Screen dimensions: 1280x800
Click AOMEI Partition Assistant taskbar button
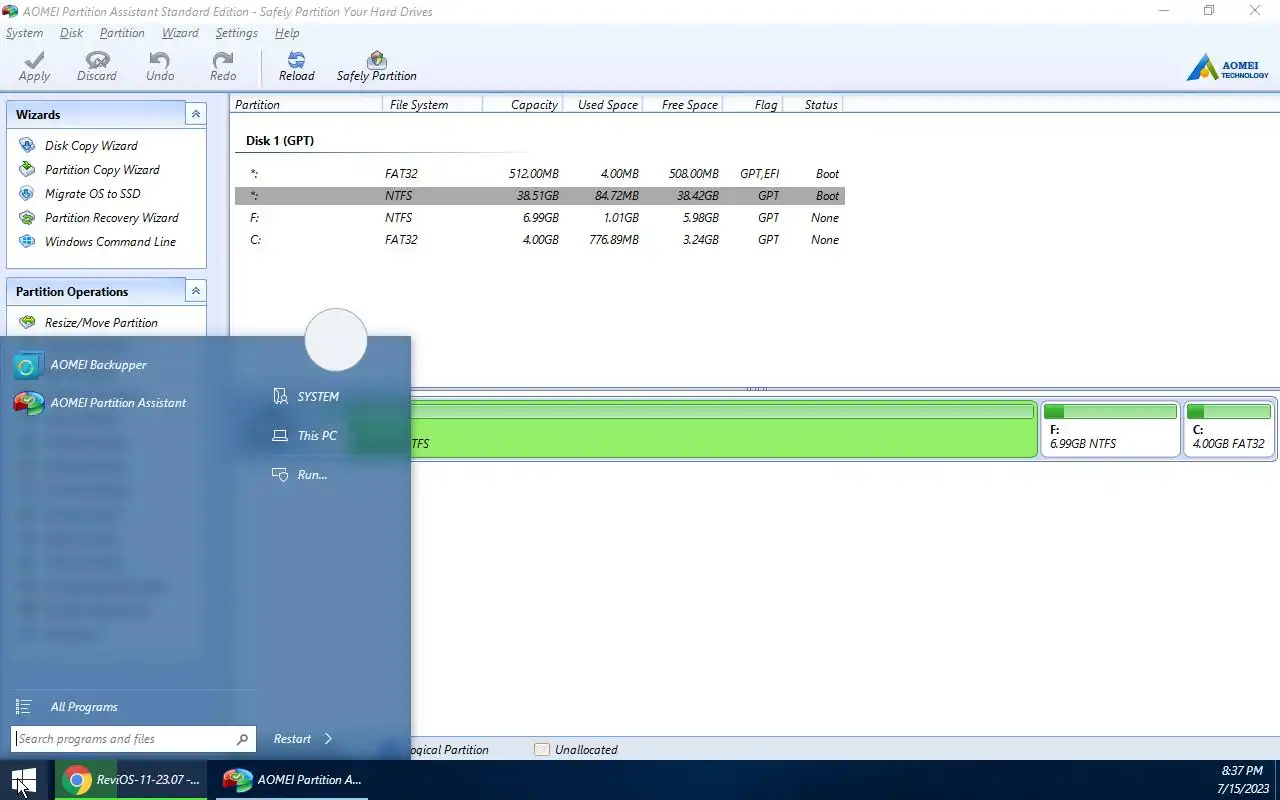coord(291,780)
